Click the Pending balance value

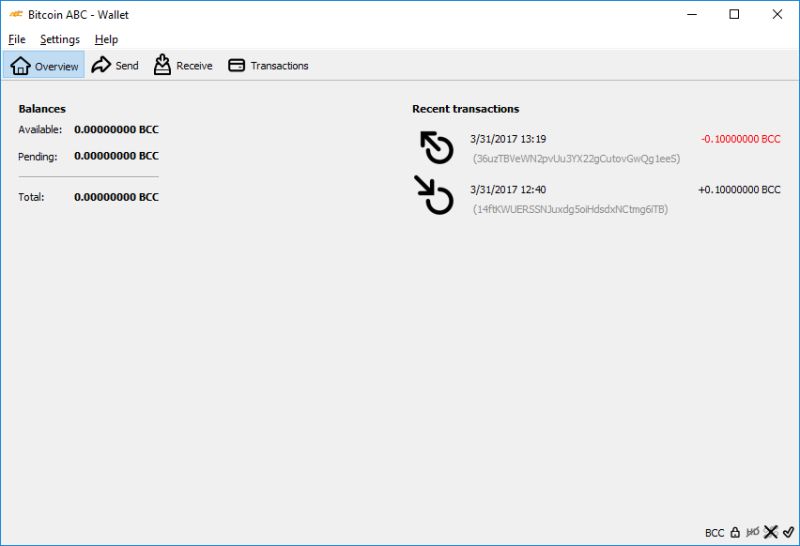pyautogui.click(x=116, y=156)
